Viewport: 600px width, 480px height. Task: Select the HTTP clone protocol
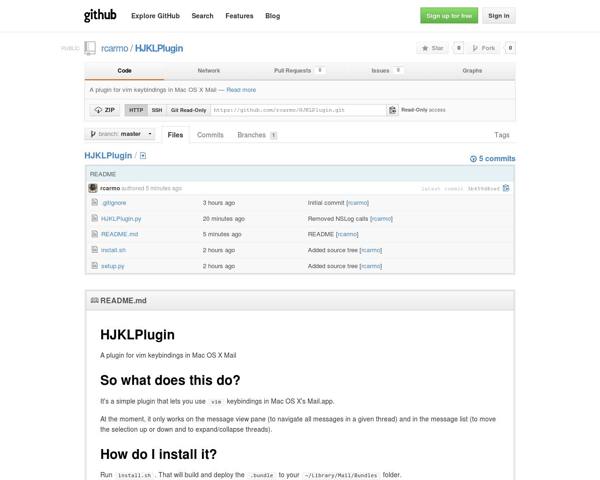[x=136, y=110]
